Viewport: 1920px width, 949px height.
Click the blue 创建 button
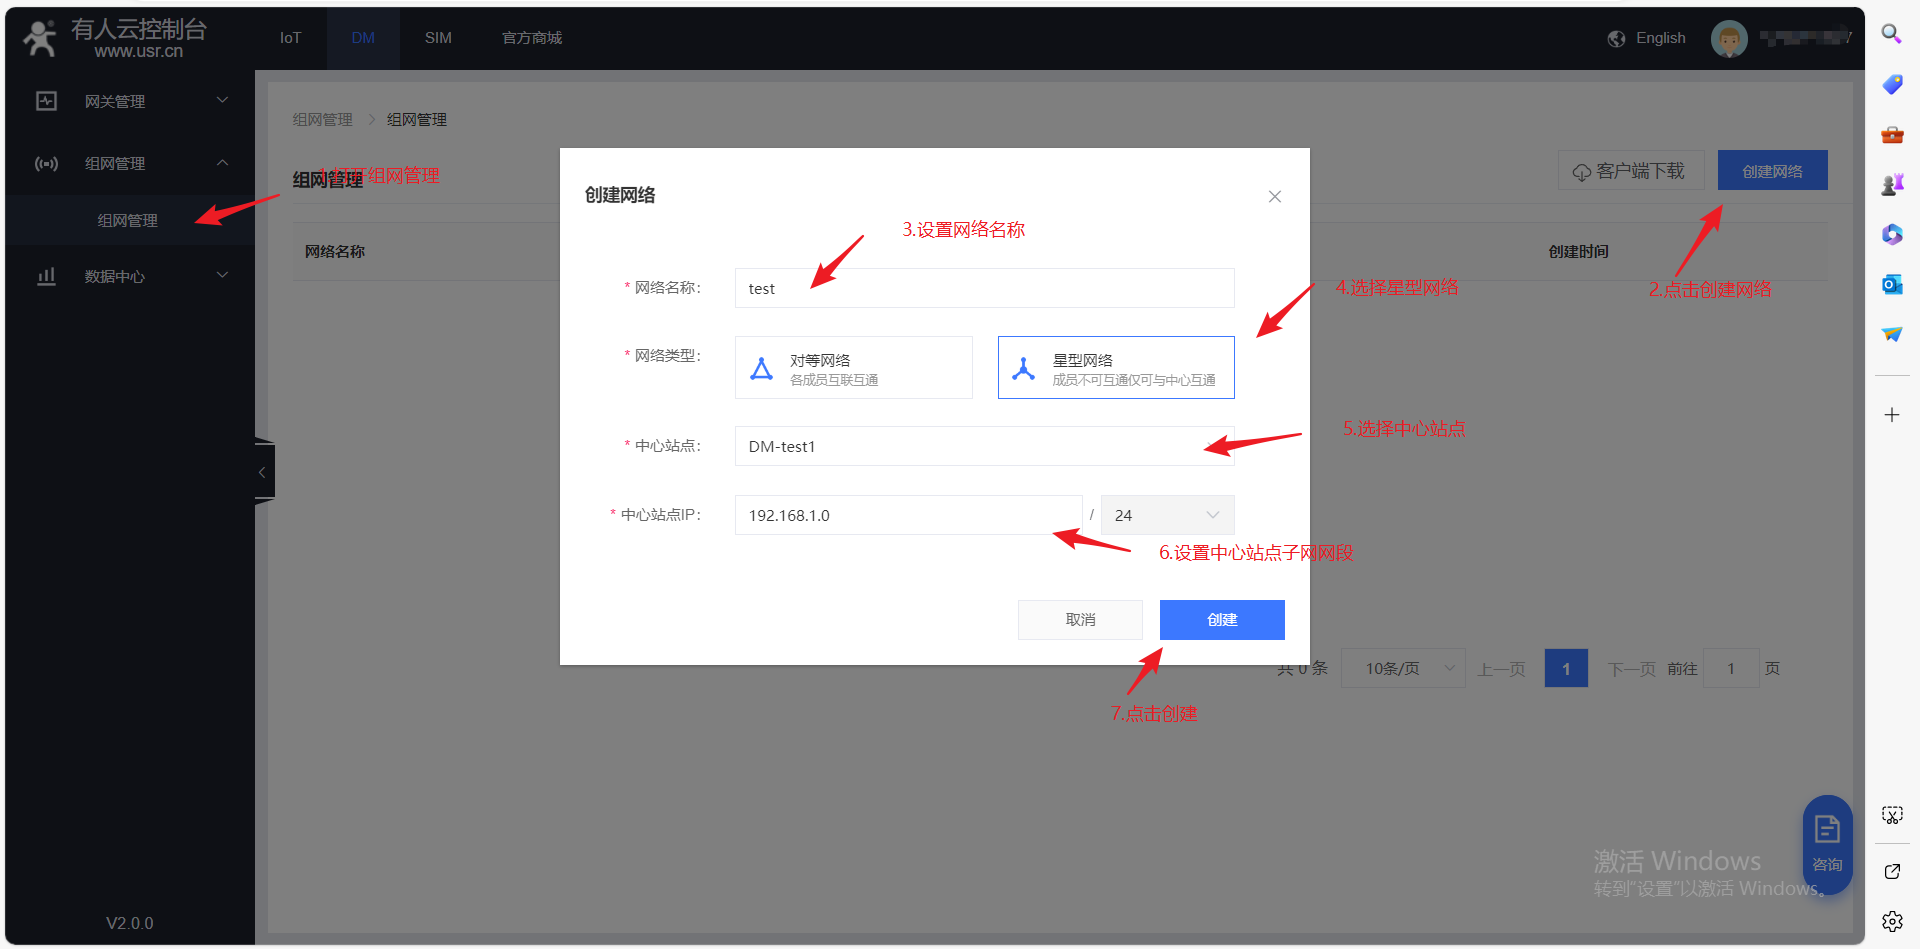point(1221,620)
